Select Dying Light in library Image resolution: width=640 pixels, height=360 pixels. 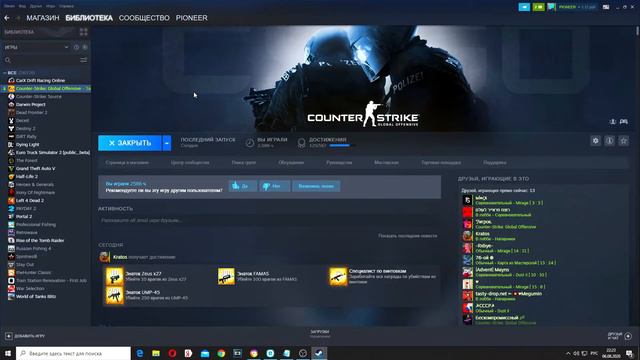pos(27,144)
